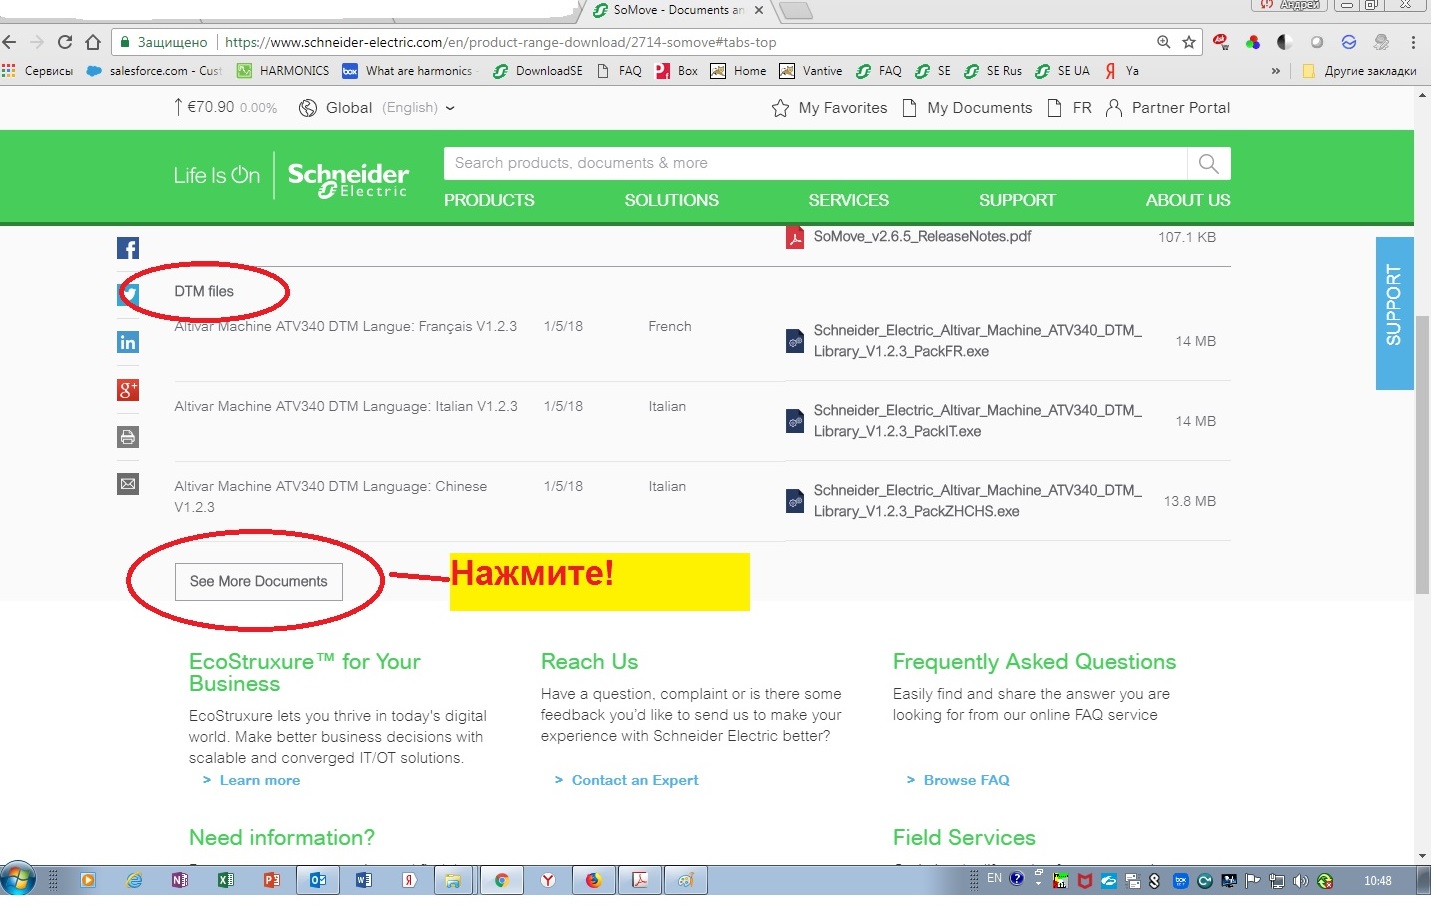Click the search products input field

(815, 163)
